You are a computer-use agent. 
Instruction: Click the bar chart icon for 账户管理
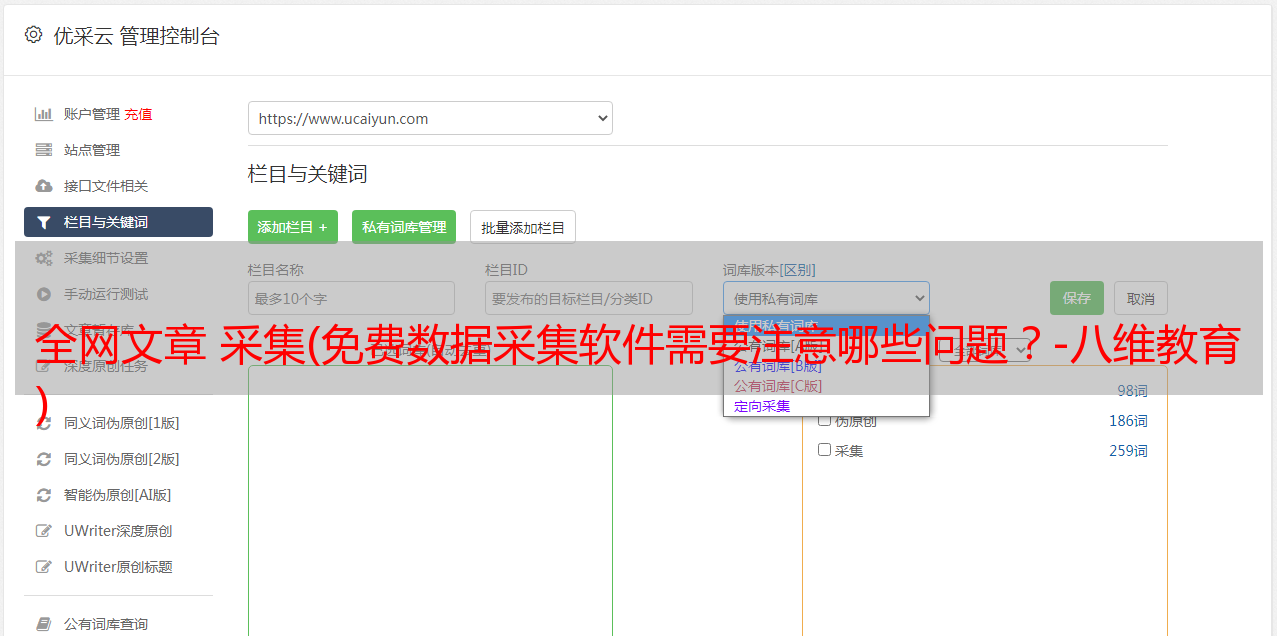(44, 114)
